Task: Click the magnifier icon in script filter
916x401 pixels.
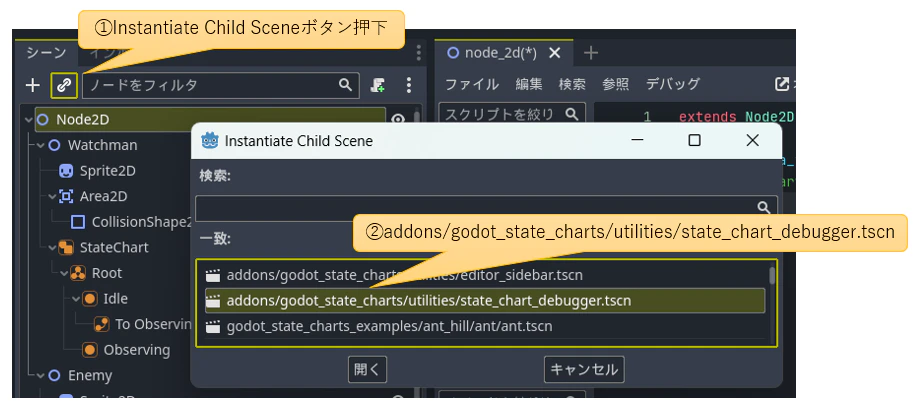Action: [x=572, y=113]
